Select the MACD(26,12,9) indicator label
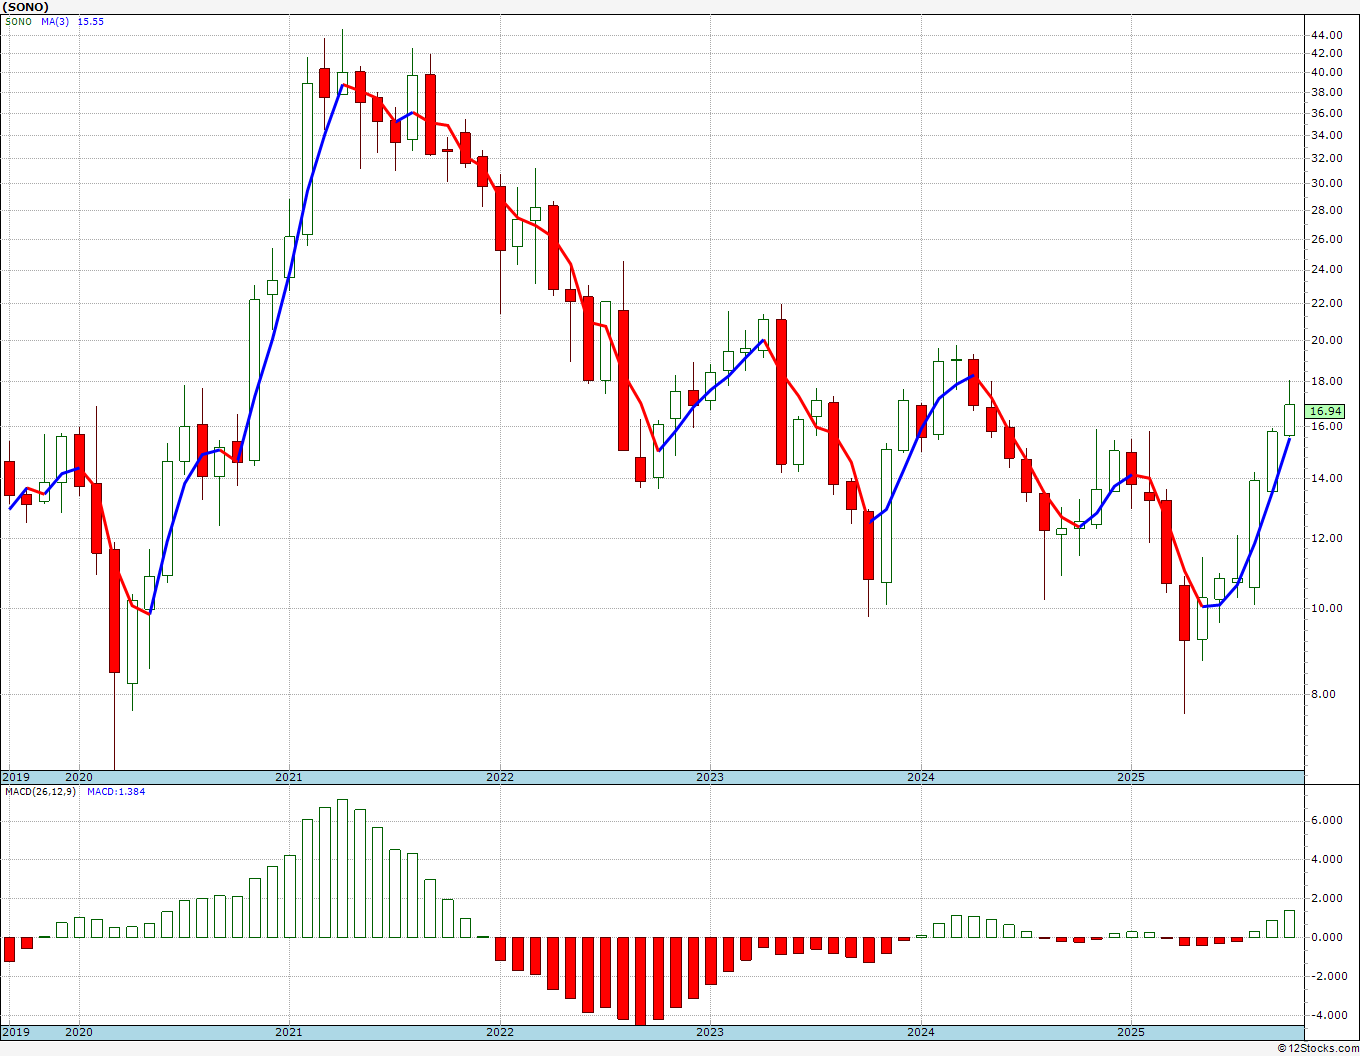Image resolution: width=1360 pixels, height=1056 pixels. click(40, 792)
